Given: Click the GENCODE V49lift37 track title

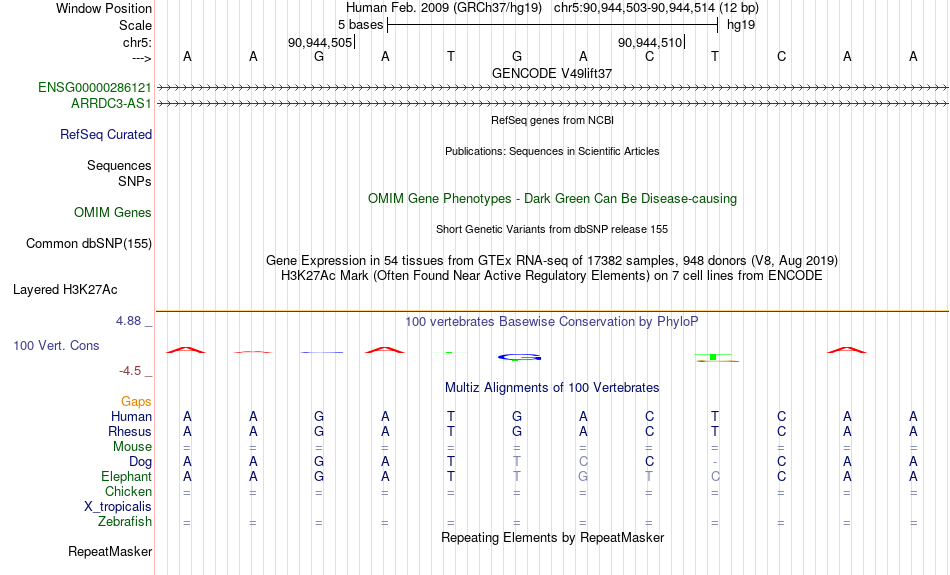Looking at the screenshot, I should [x=552, y=73].
